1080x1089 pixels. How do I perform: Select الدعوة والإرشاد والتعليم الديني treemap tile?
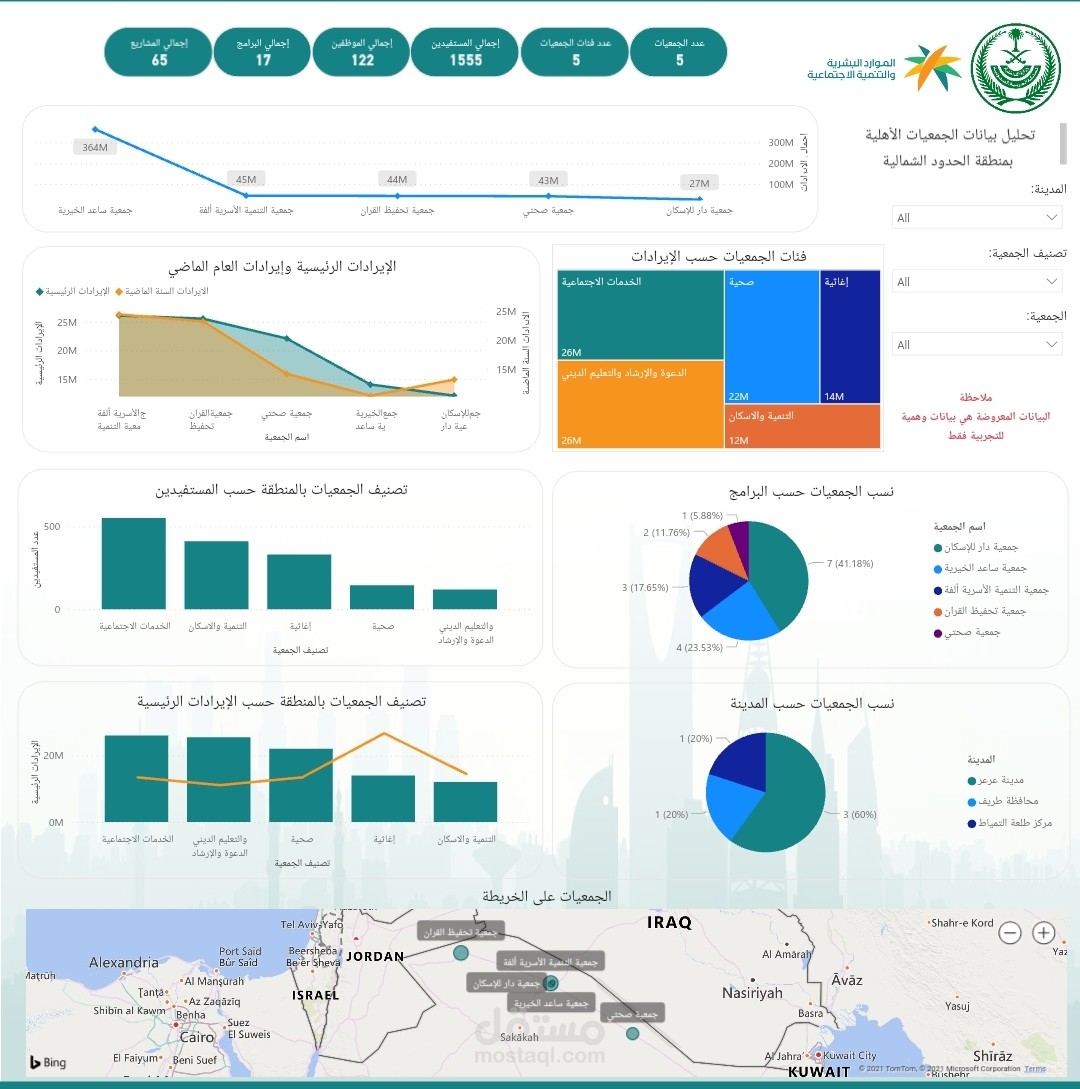click(x=640, y=404)
